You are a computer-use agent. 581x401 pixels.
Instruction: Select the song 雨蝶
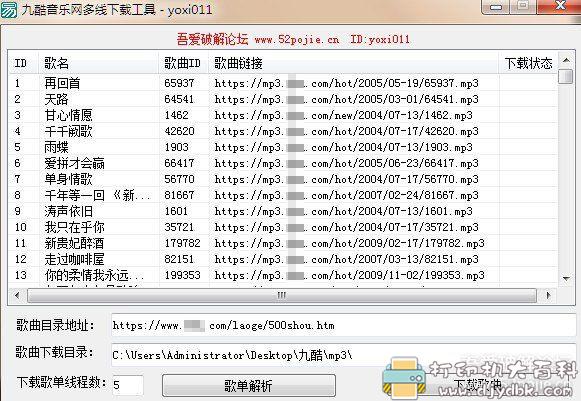click(x=56, y=147)
